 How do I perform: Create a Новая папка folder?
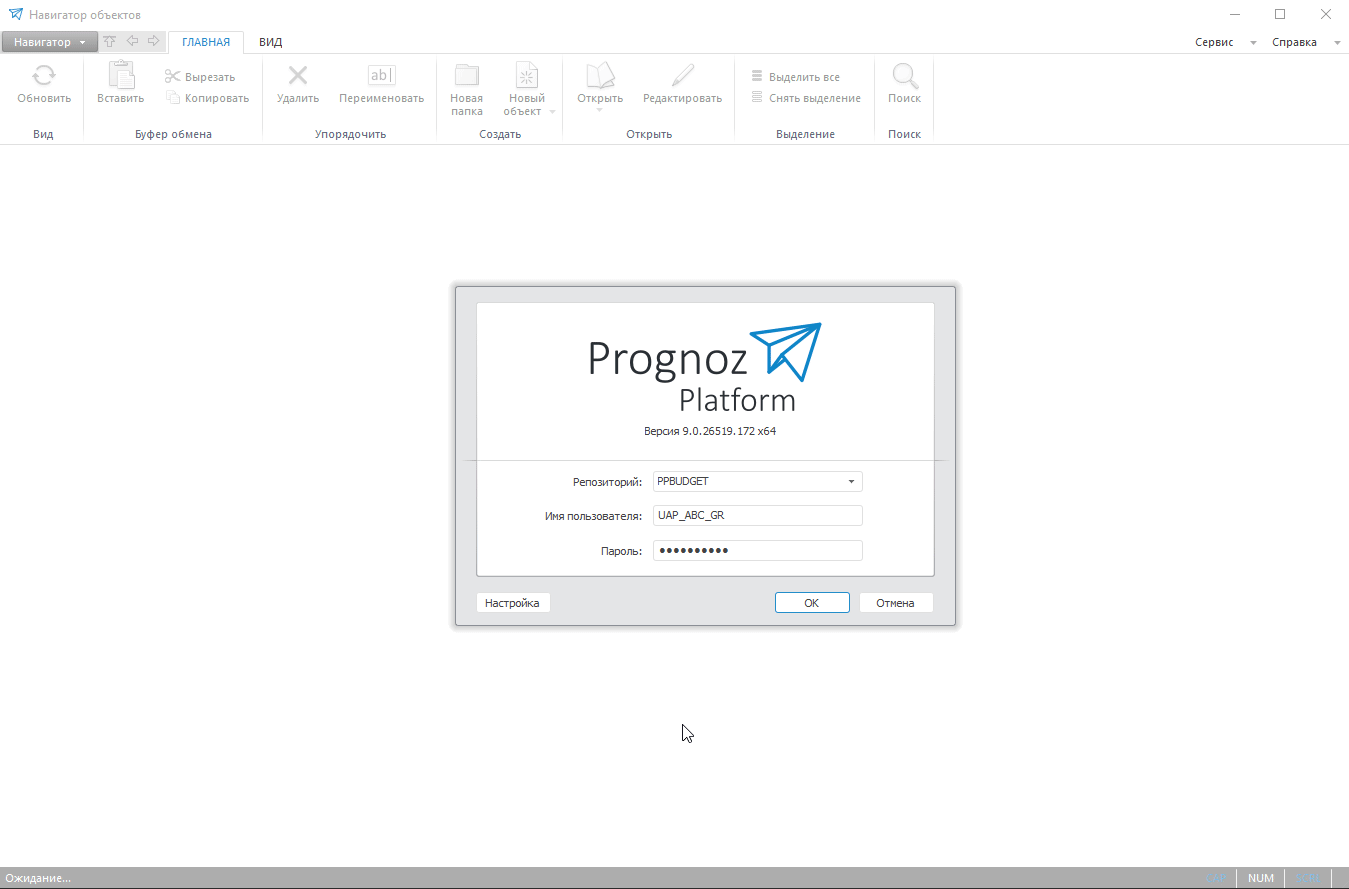[467, 90]
